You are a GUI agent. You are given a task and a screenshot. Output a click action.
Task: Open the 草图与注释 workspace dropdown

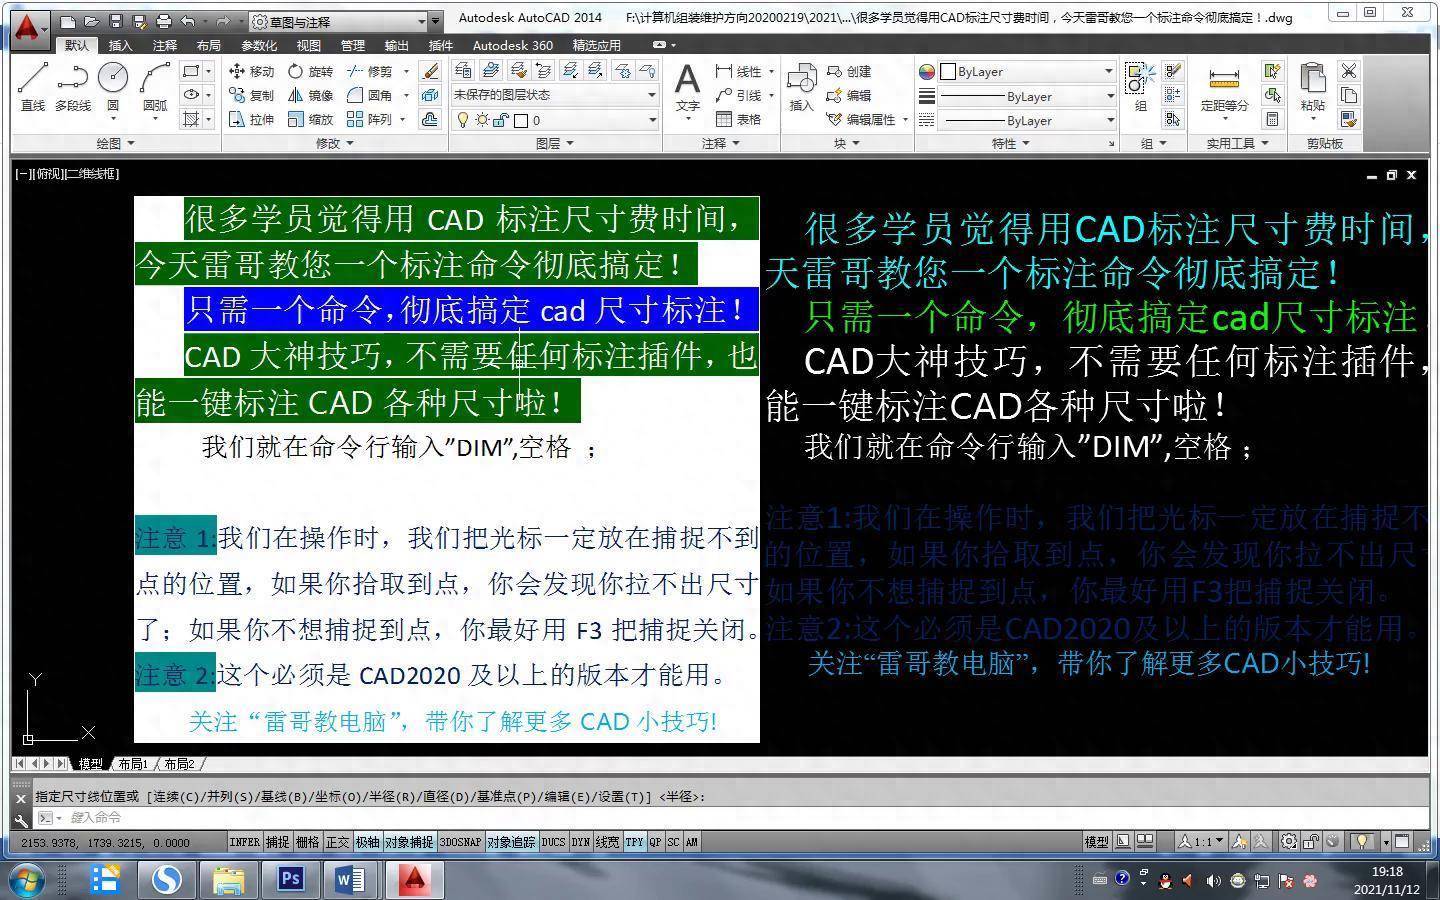(x=344, y=21)
